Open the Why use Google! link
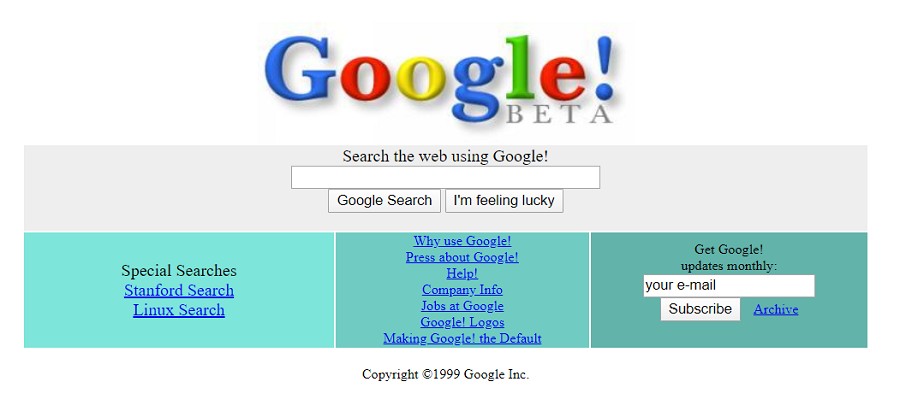 pyautogui.click(x=463, y=241)
